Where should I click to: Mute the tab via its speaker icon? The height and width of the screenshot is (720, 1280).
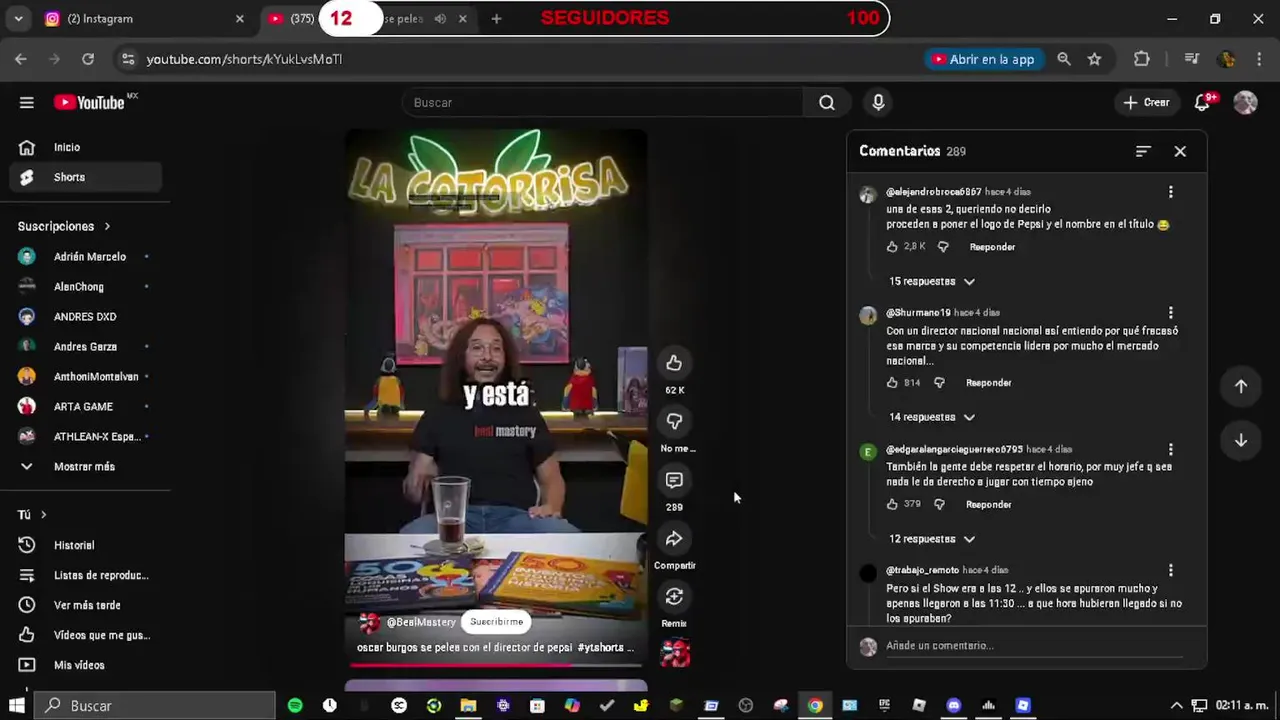coord(440,19)
